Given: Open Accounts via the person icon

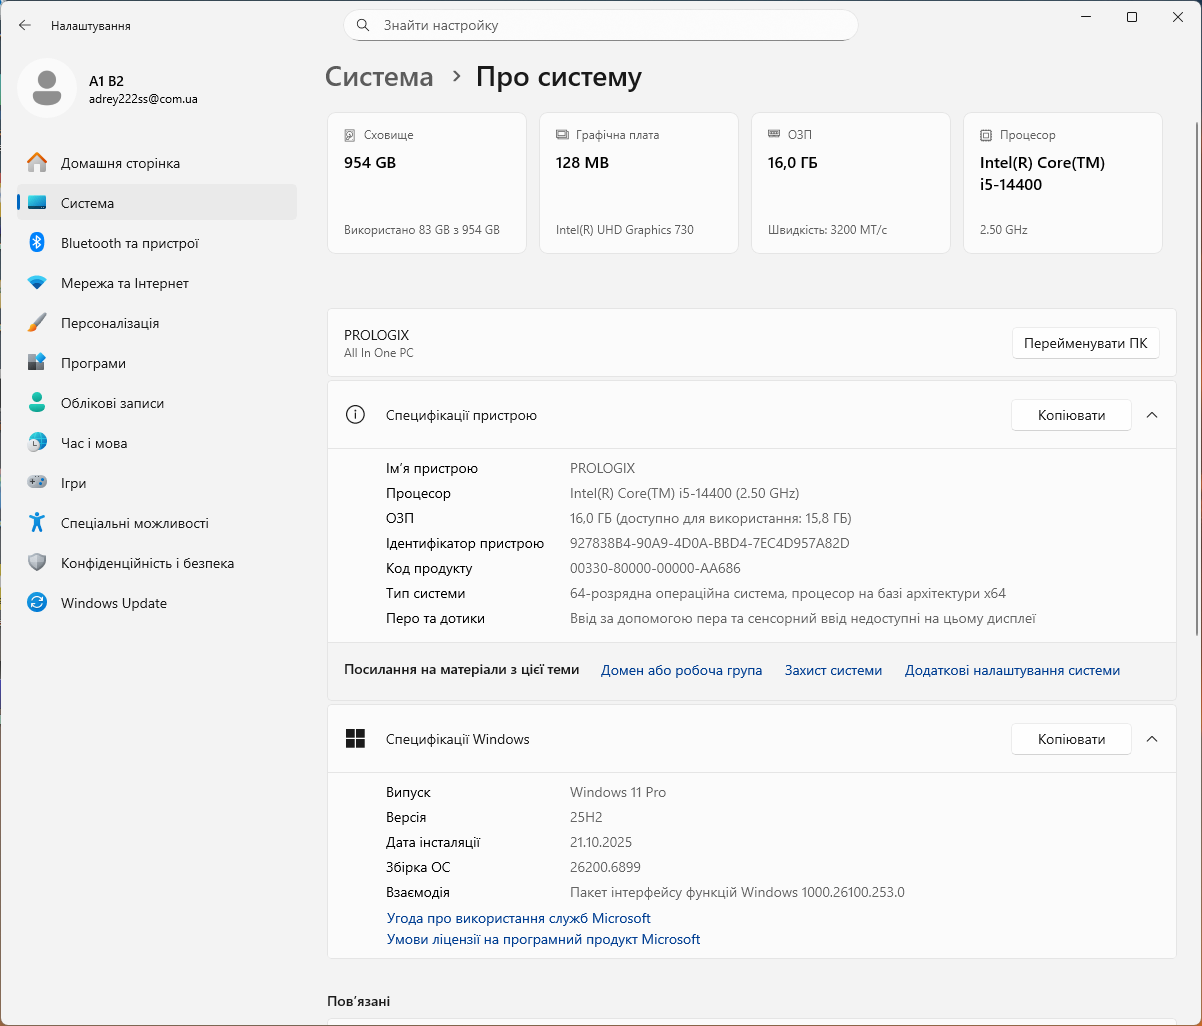Looking at the screenshot, I should tap(37, 403).
